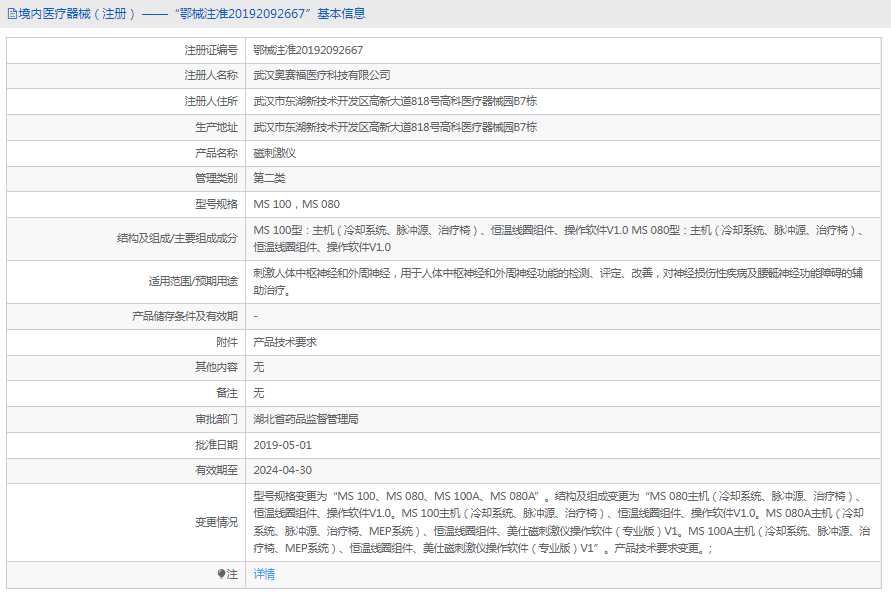The image size is (891, 592).
Task: Select product name 磁刺激仪
Action: click(x=274, y=153)
